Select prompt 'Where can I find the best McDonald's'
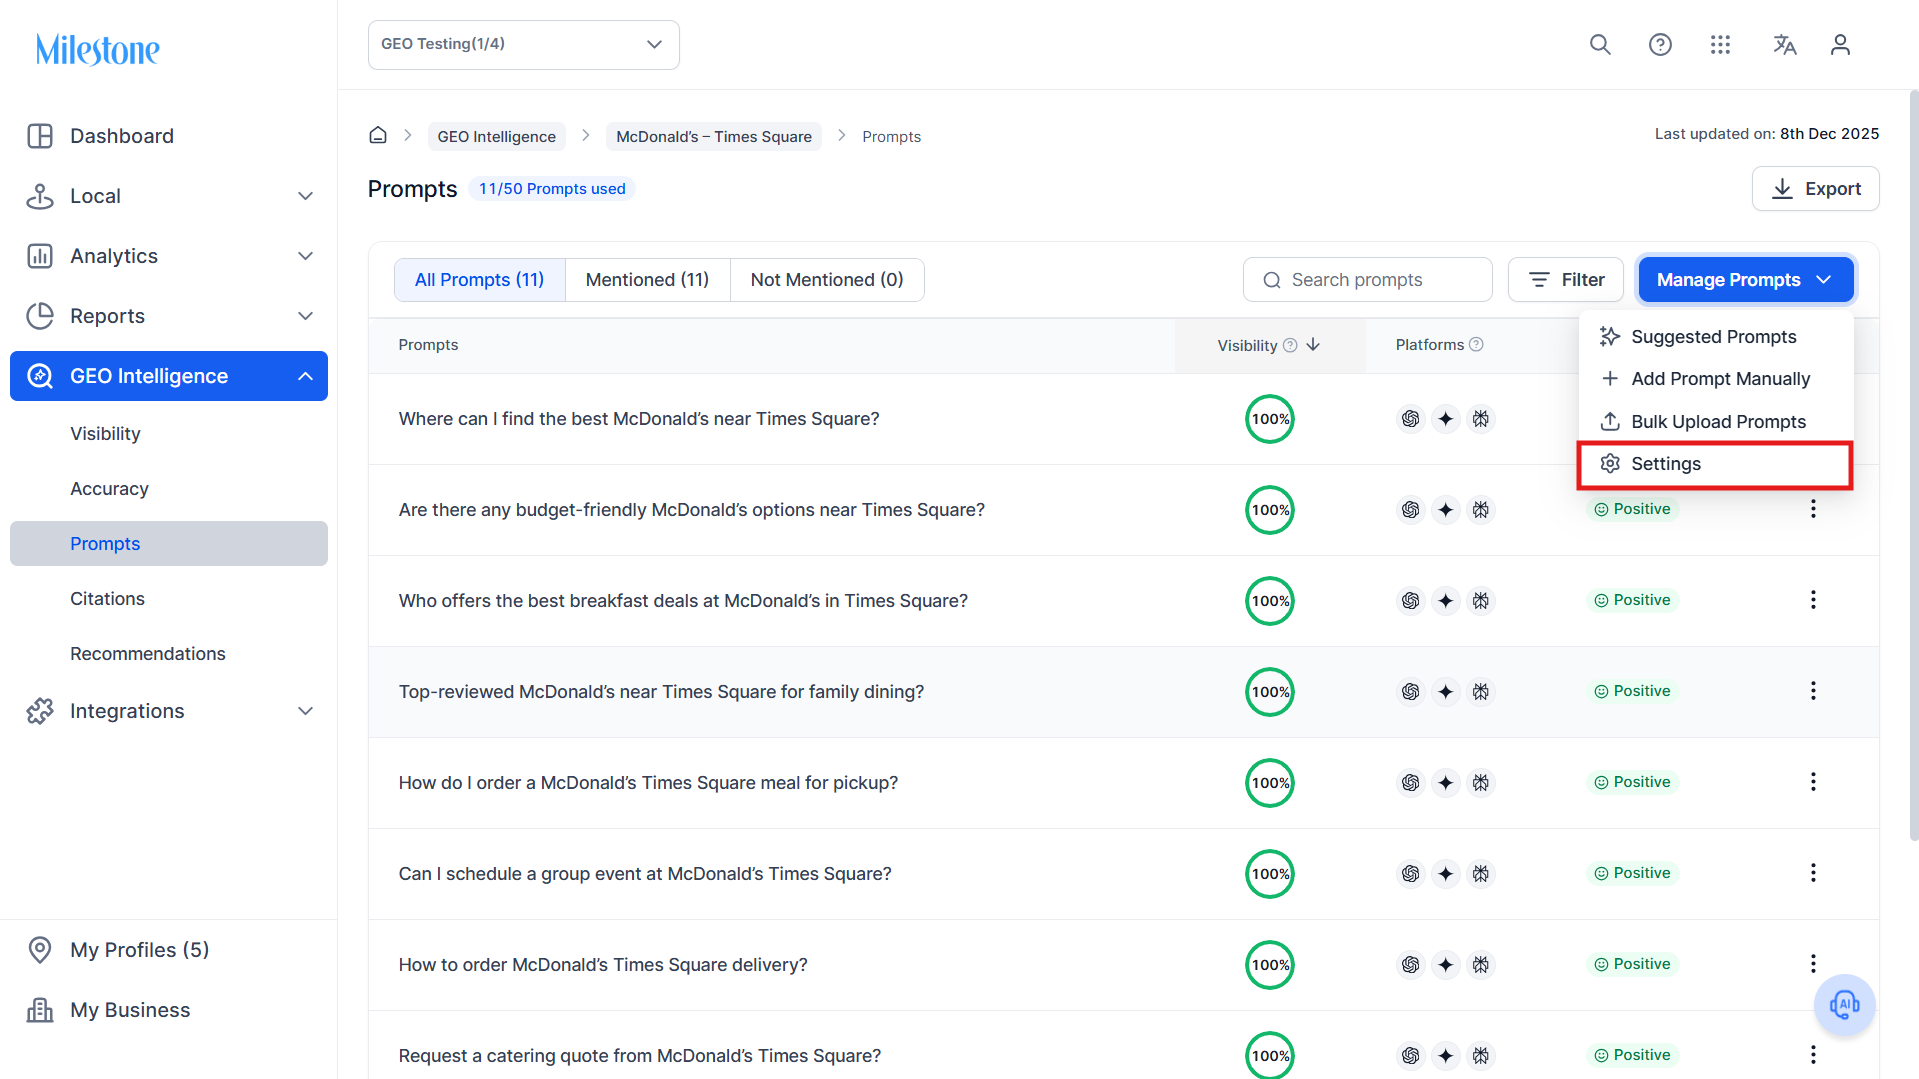 click(x=639, y=419)
